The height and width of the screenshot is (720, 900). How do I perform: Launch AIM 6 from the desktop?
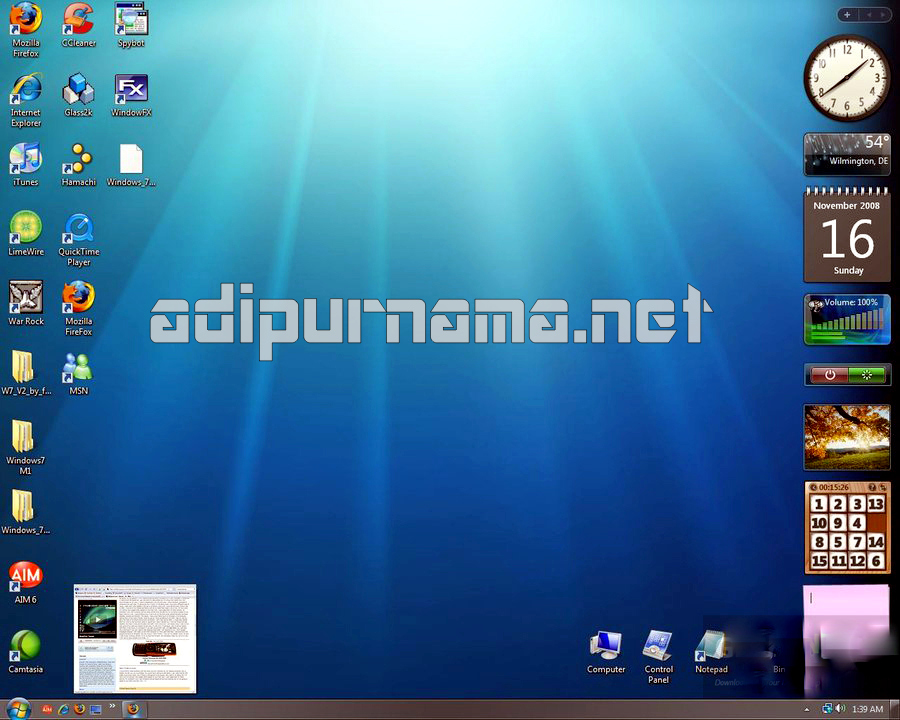click(25, 582)
